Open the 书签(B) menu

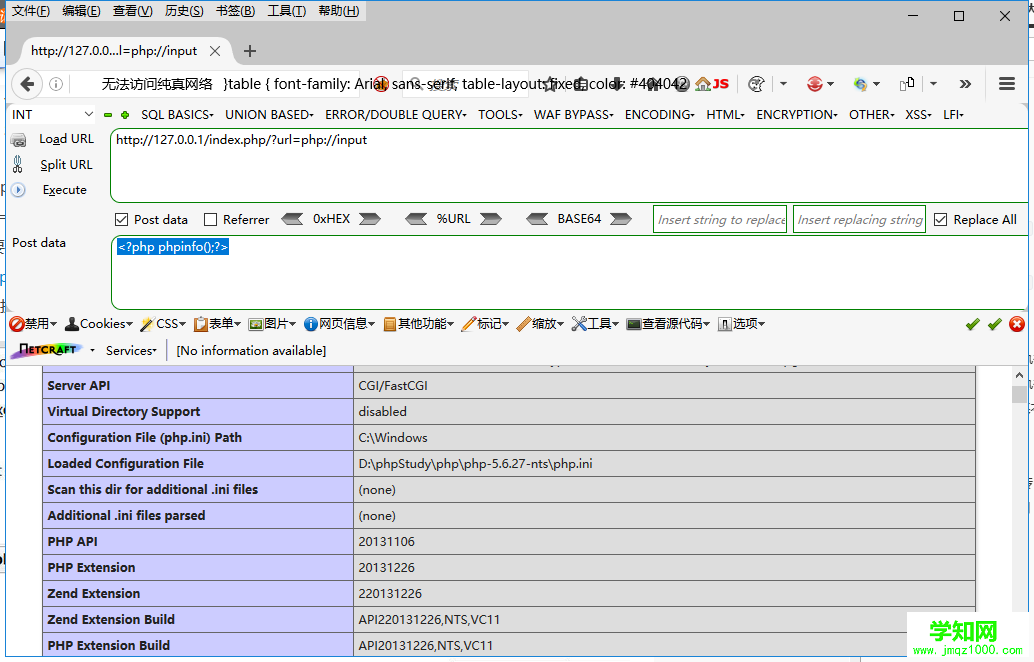point(235,11)
